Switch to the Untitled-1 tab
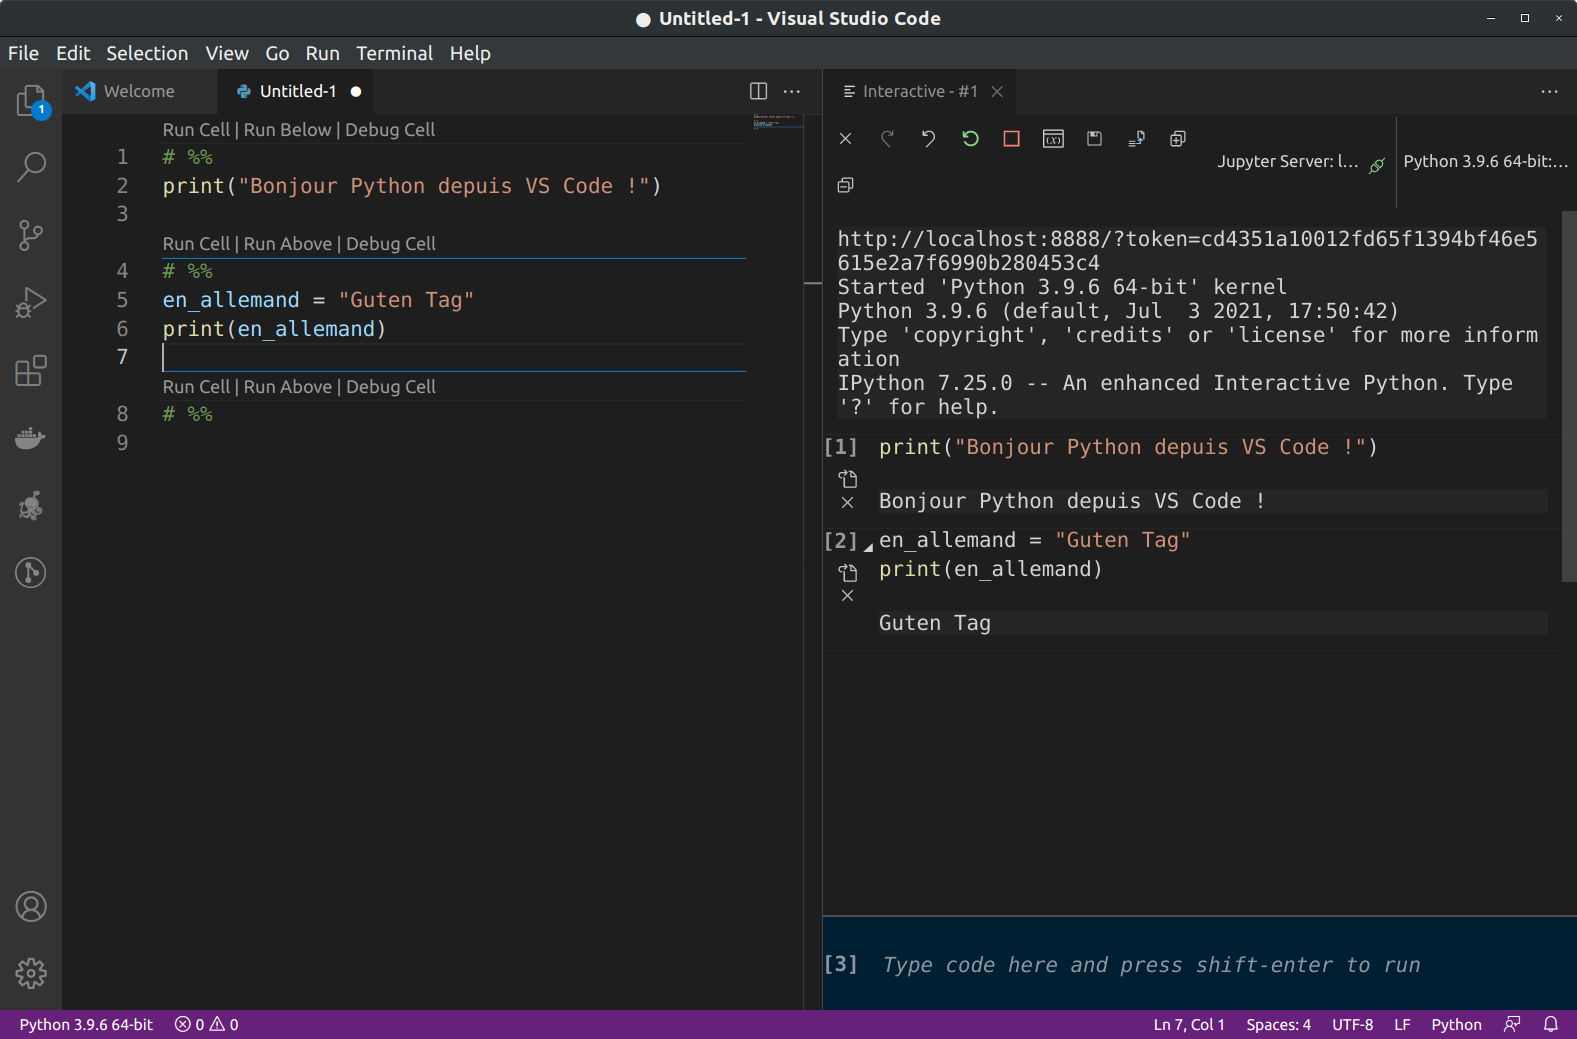 point(298,91)
